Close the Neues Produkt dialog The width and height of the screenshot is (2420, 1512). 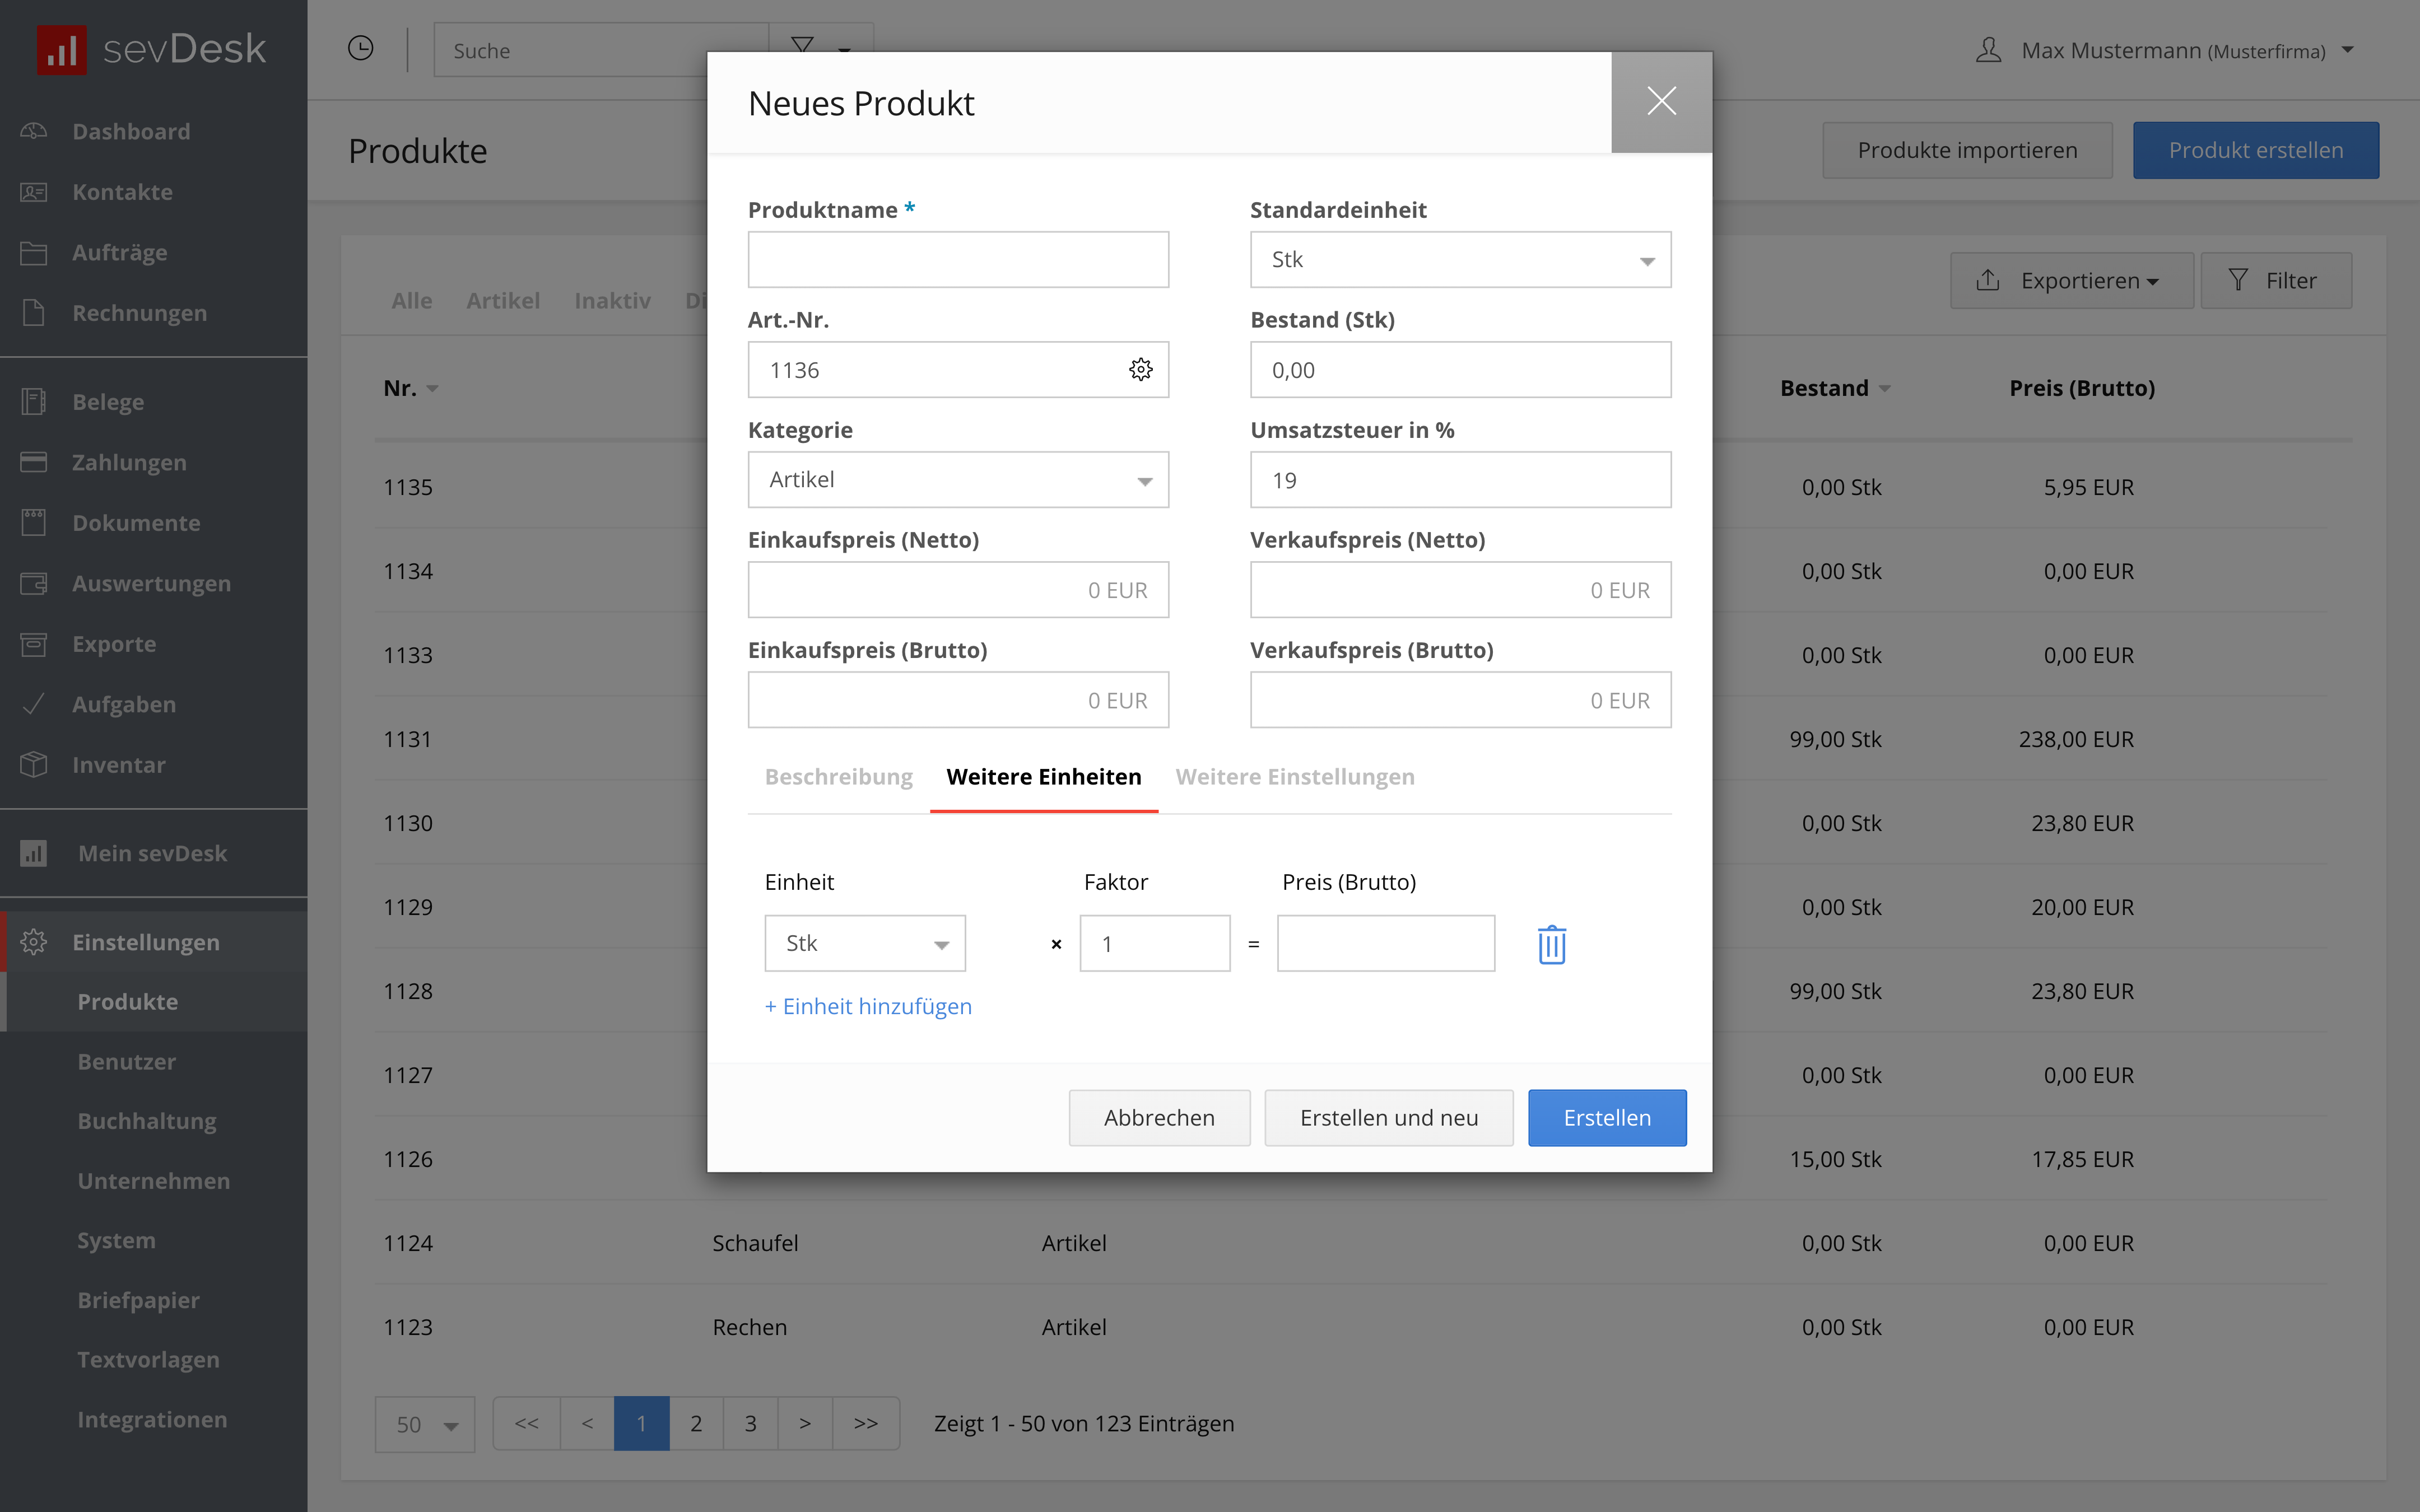pyautogui.click(x=1662, y=102)
